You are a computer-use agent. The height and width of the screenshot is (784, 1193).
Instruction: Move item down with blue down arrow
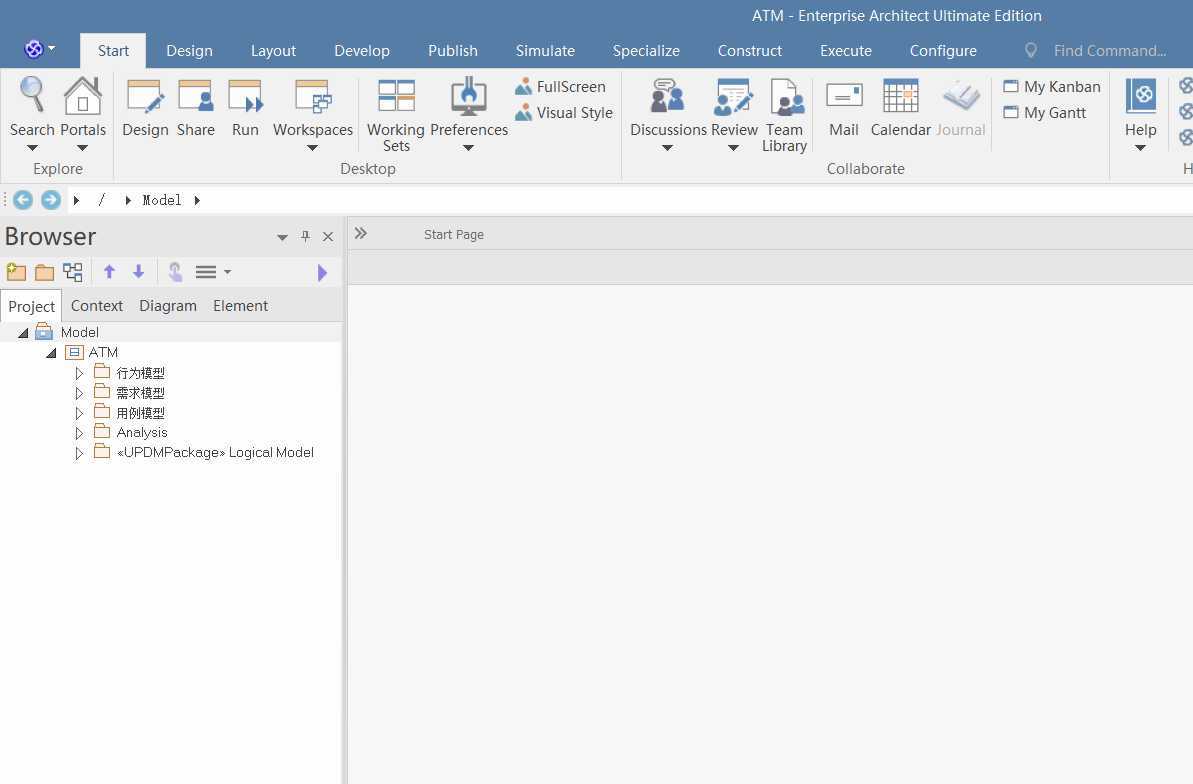coord(138,272)
